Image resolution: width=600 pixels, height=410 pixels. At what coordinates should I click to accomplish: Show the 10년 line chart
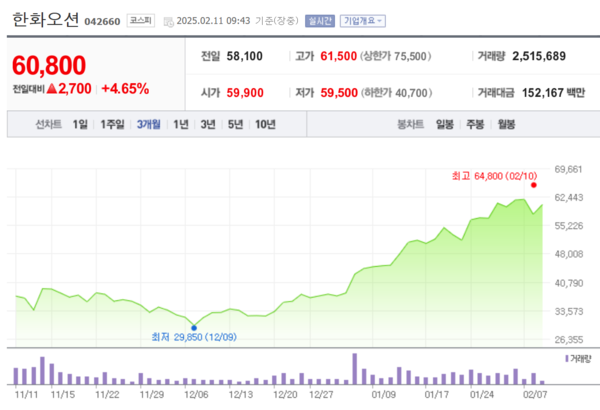pos(265,124)
